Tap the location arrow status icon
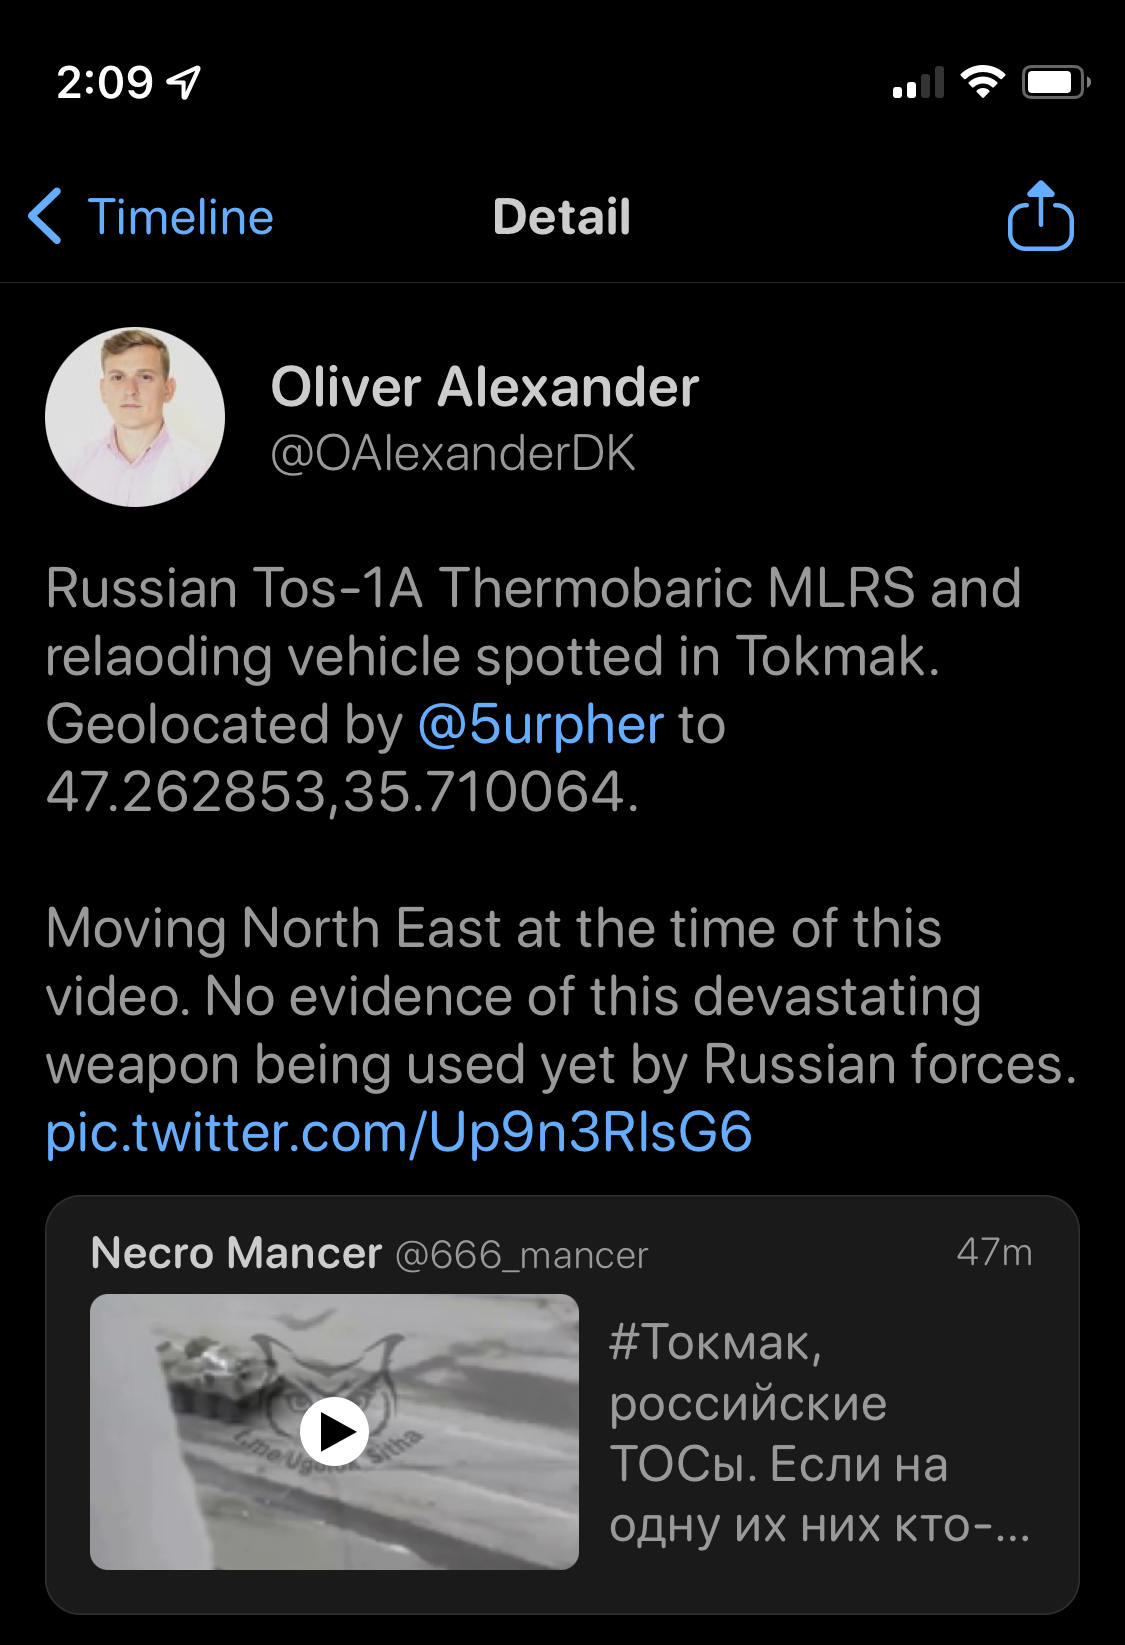Viewport: 1125px width, 1645px height. click(x=184, y=82)
